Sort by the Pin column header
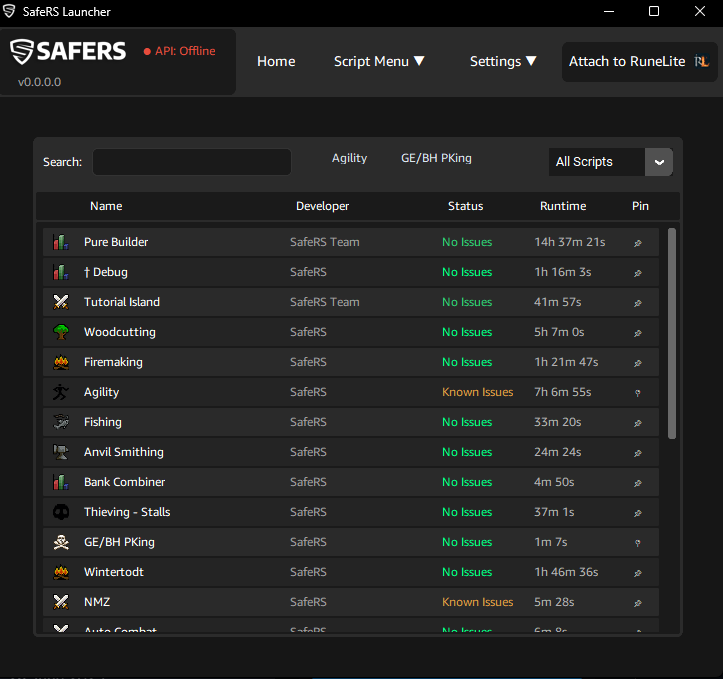723x679 pixels. [x=640, y=206]
